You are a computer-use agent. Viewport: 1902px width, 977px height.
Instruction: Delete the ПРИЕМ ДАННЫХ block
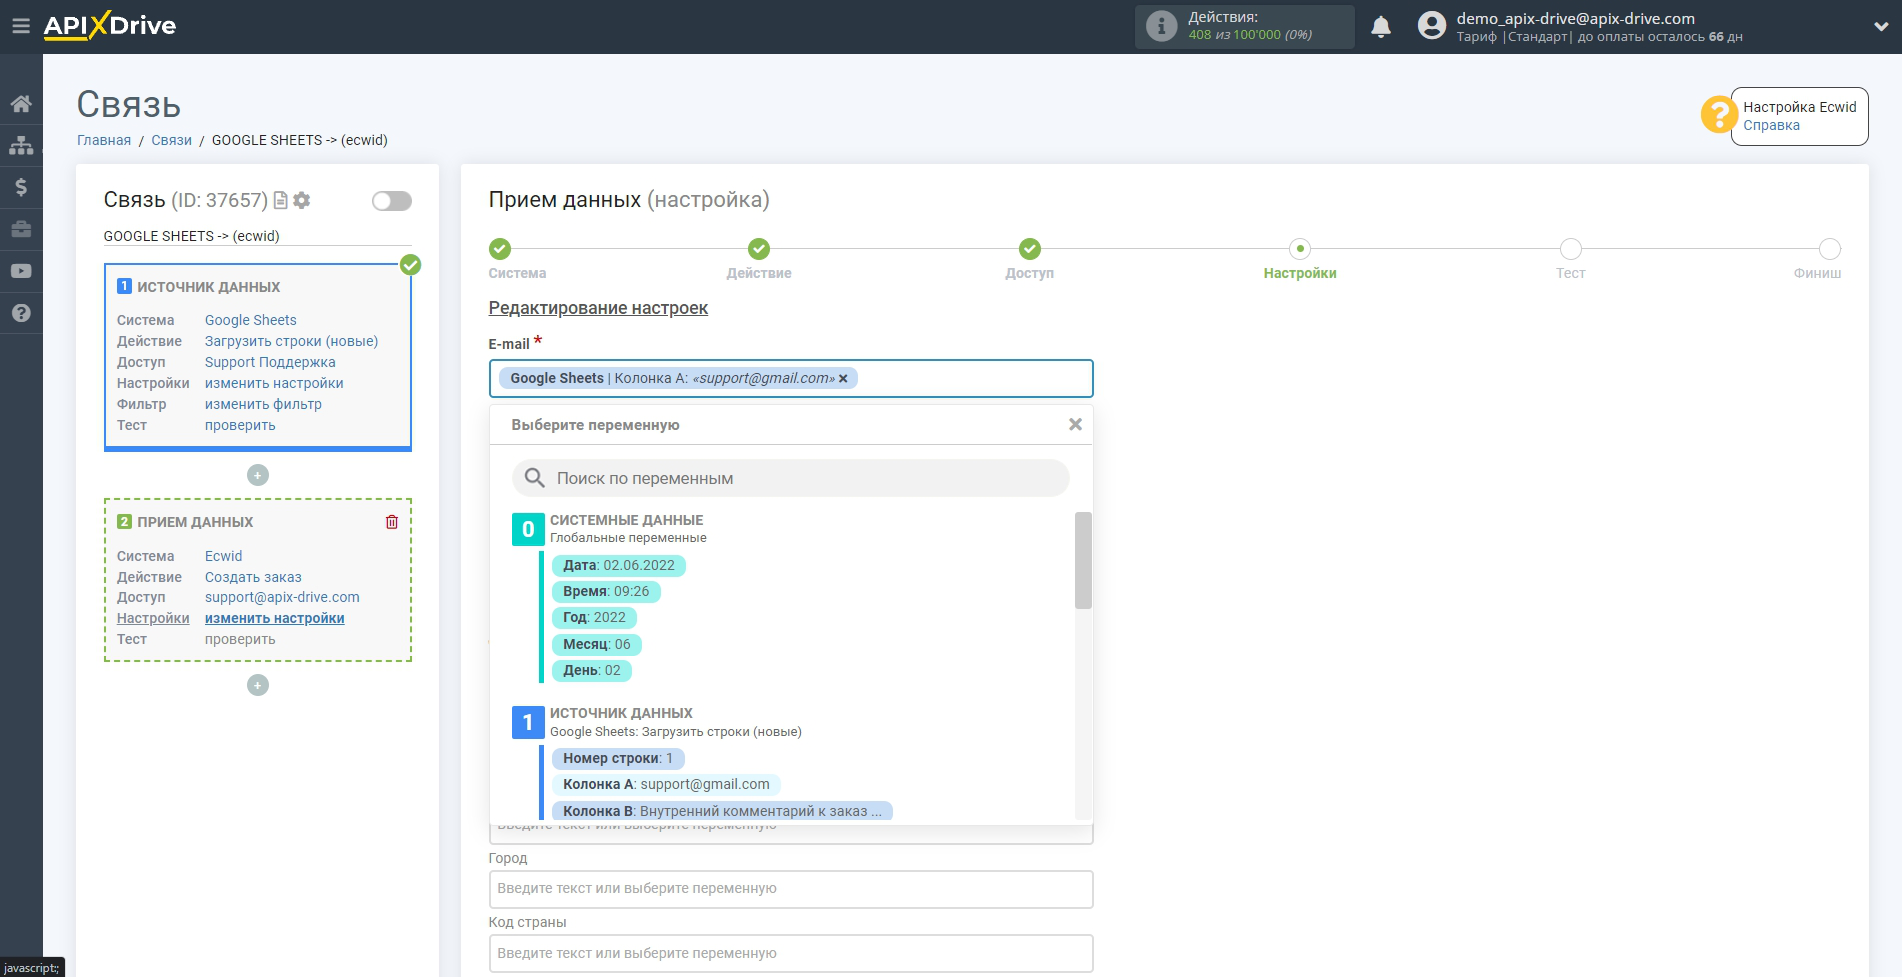pyautogui.click(x=392, y=522)
